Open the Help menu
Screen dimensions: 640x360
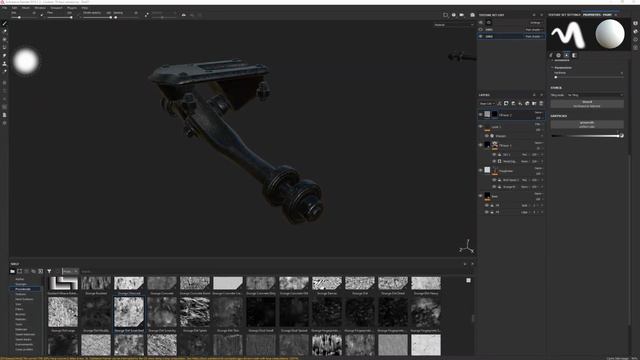(84, 8)
